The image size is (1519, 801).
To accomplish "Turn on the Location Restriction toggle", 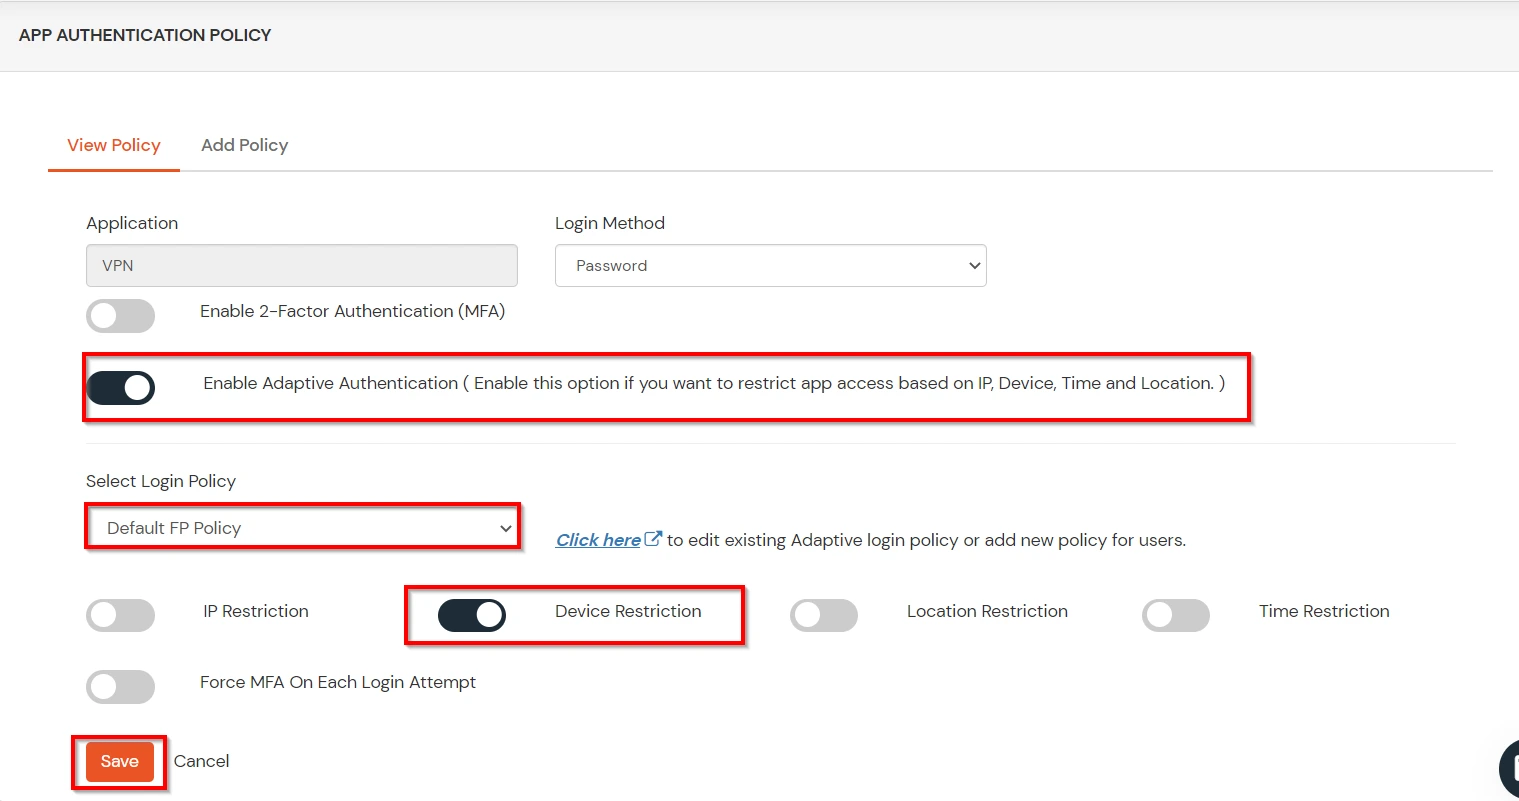I will click(824, 615).
